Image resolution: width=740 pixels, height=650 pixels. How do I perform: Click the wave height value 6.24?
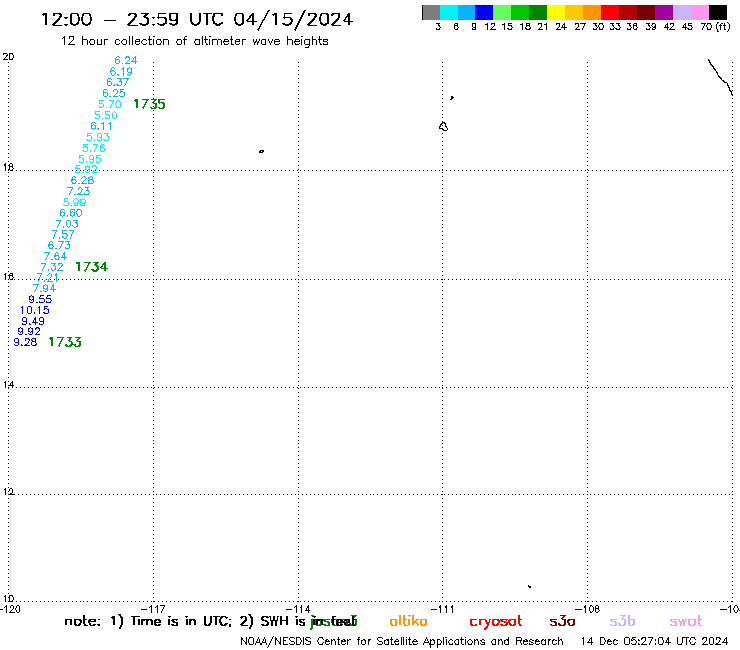pyautogui.click(x=126, y=60)
